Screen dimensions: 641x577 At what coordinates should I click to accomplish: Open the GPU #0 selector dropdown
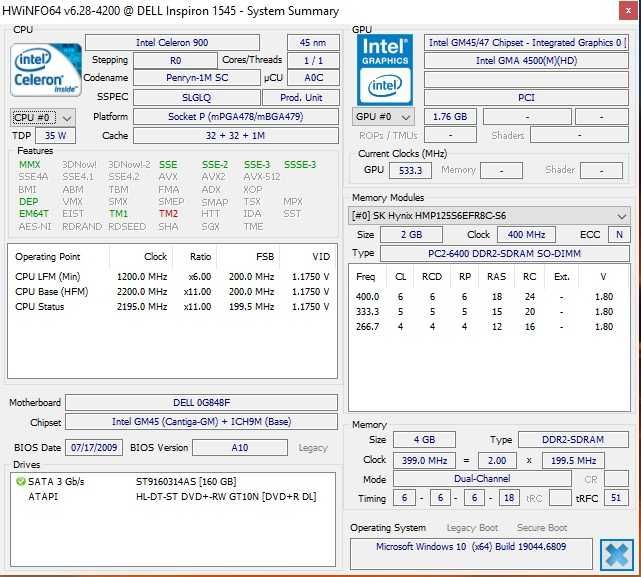383,117
